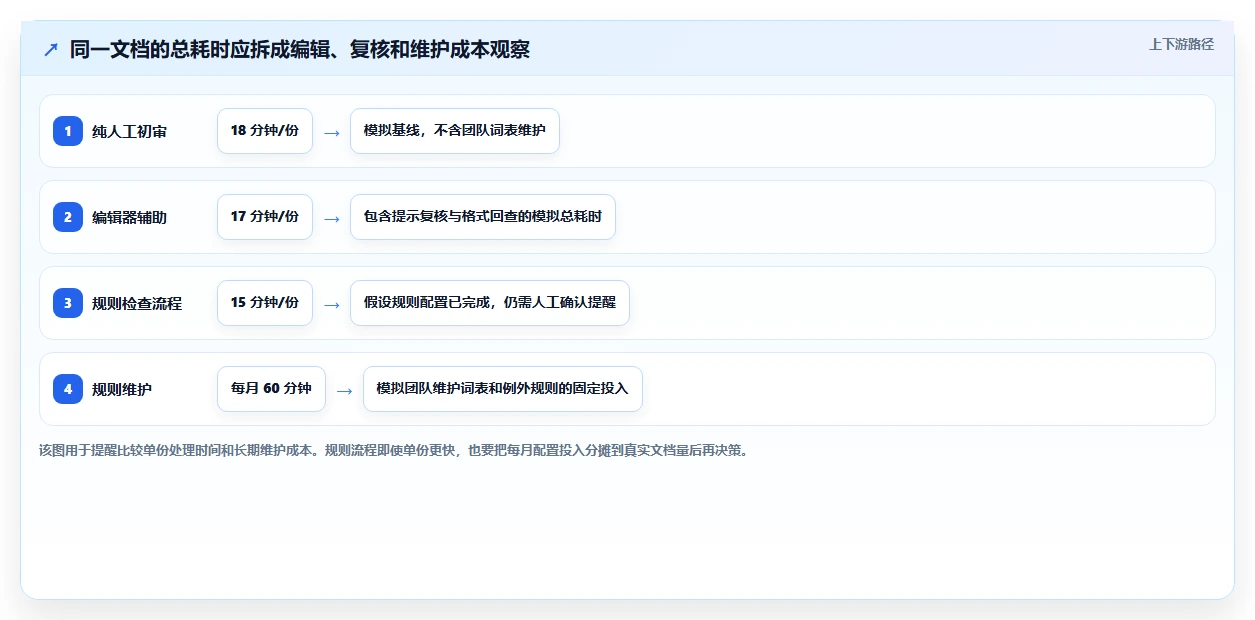The width and height of the screenshot is (1255, 620).
Task: Select the step 3 number badge
Action: click(x=68, y=303)
